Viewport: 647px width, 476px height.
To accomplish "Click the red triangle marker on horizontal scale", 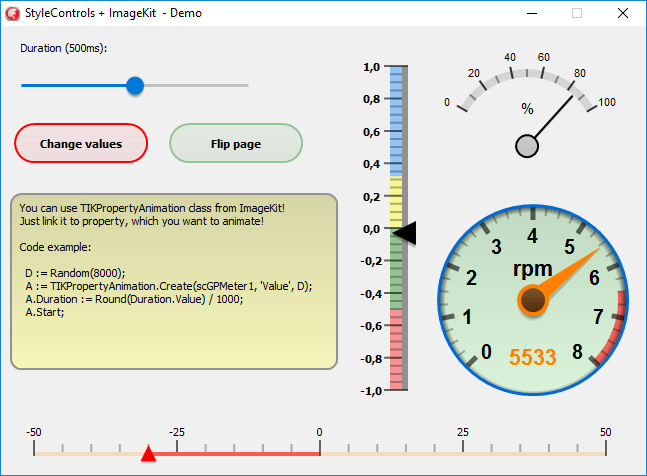I will click(x=148, y=453).
